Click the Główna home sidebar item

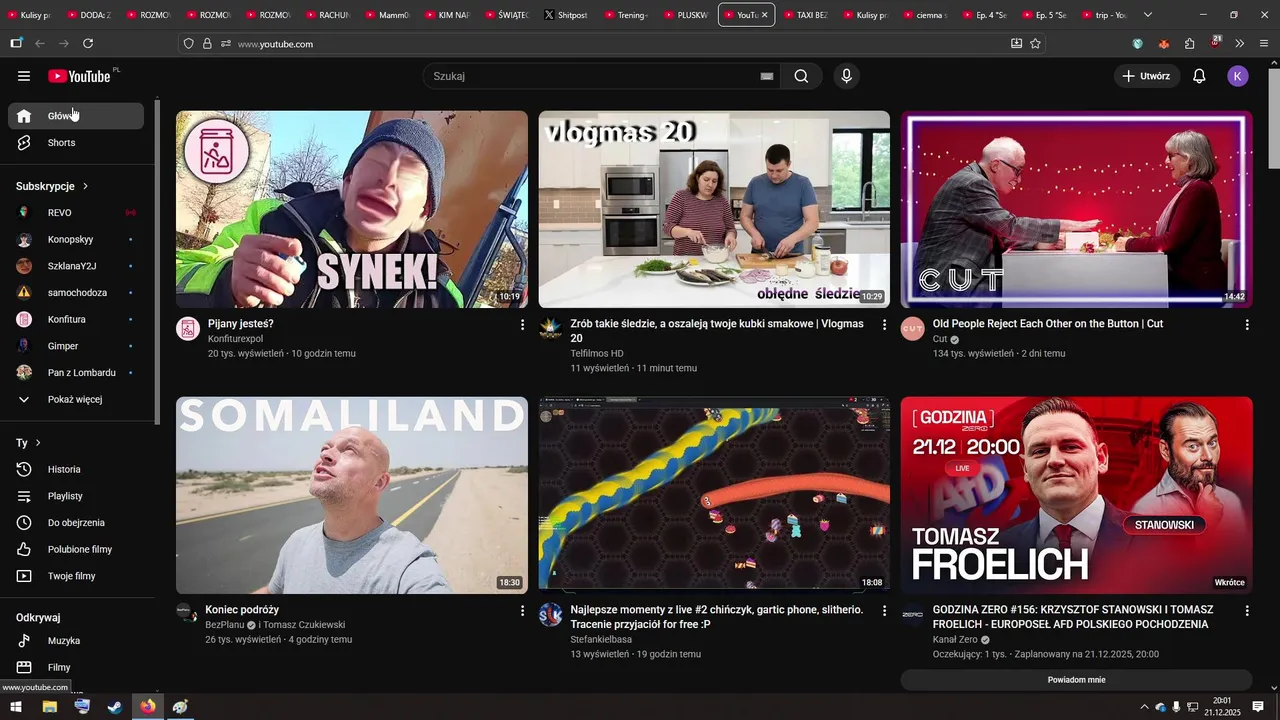76,116
